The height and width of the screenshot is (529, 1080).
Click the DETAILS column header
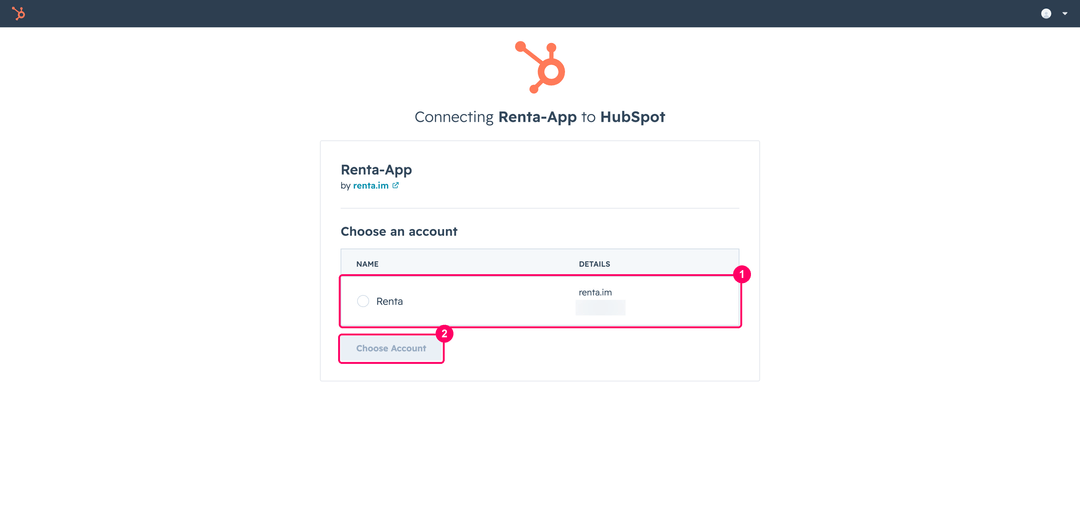coord(594,264)
